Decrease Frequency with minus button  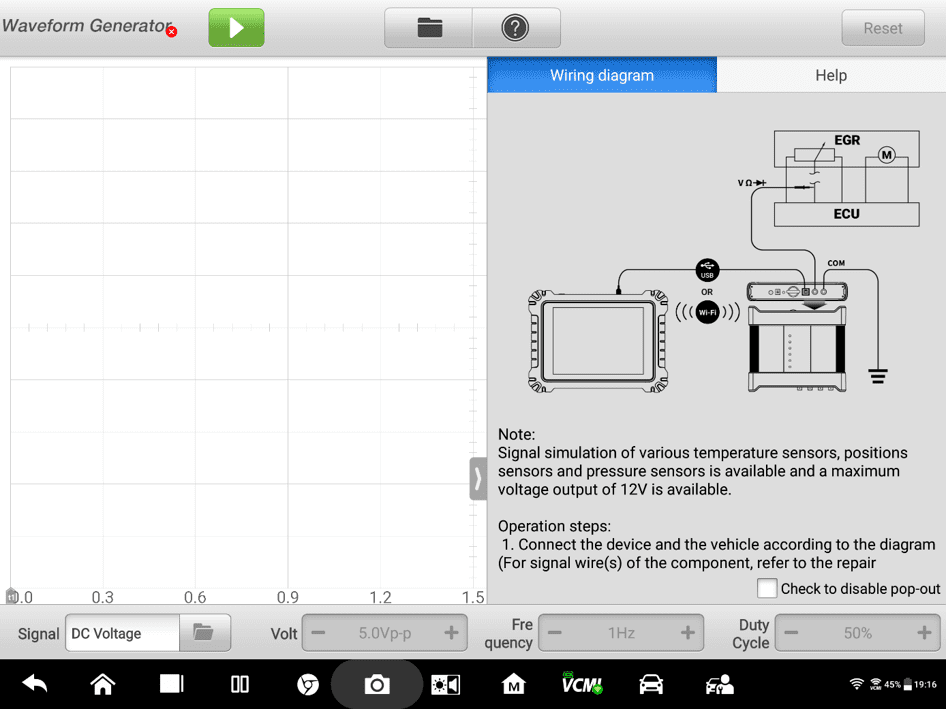pos(555,633)
